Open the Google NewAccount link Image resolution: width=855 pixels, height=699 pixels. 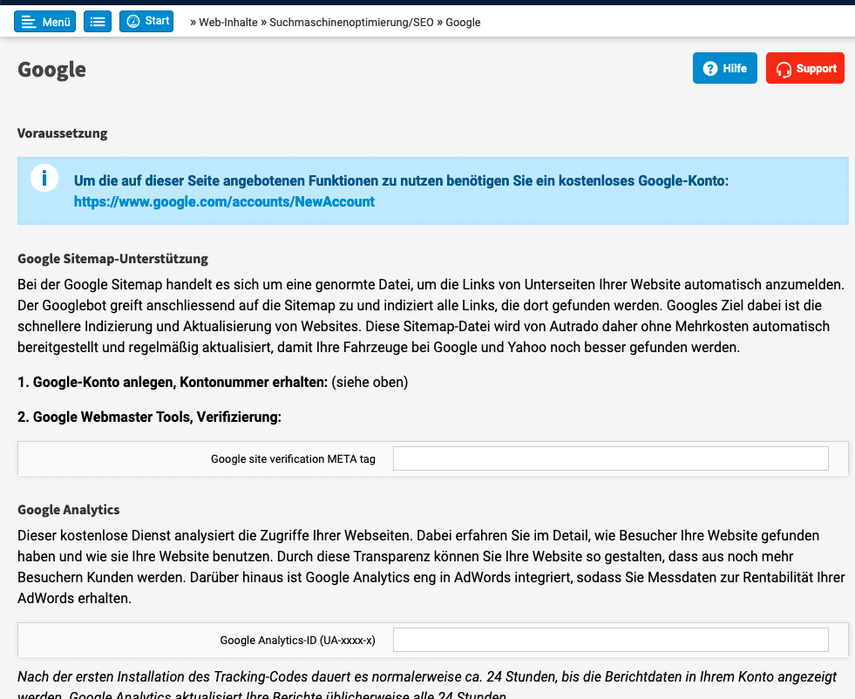pos(224,202)
